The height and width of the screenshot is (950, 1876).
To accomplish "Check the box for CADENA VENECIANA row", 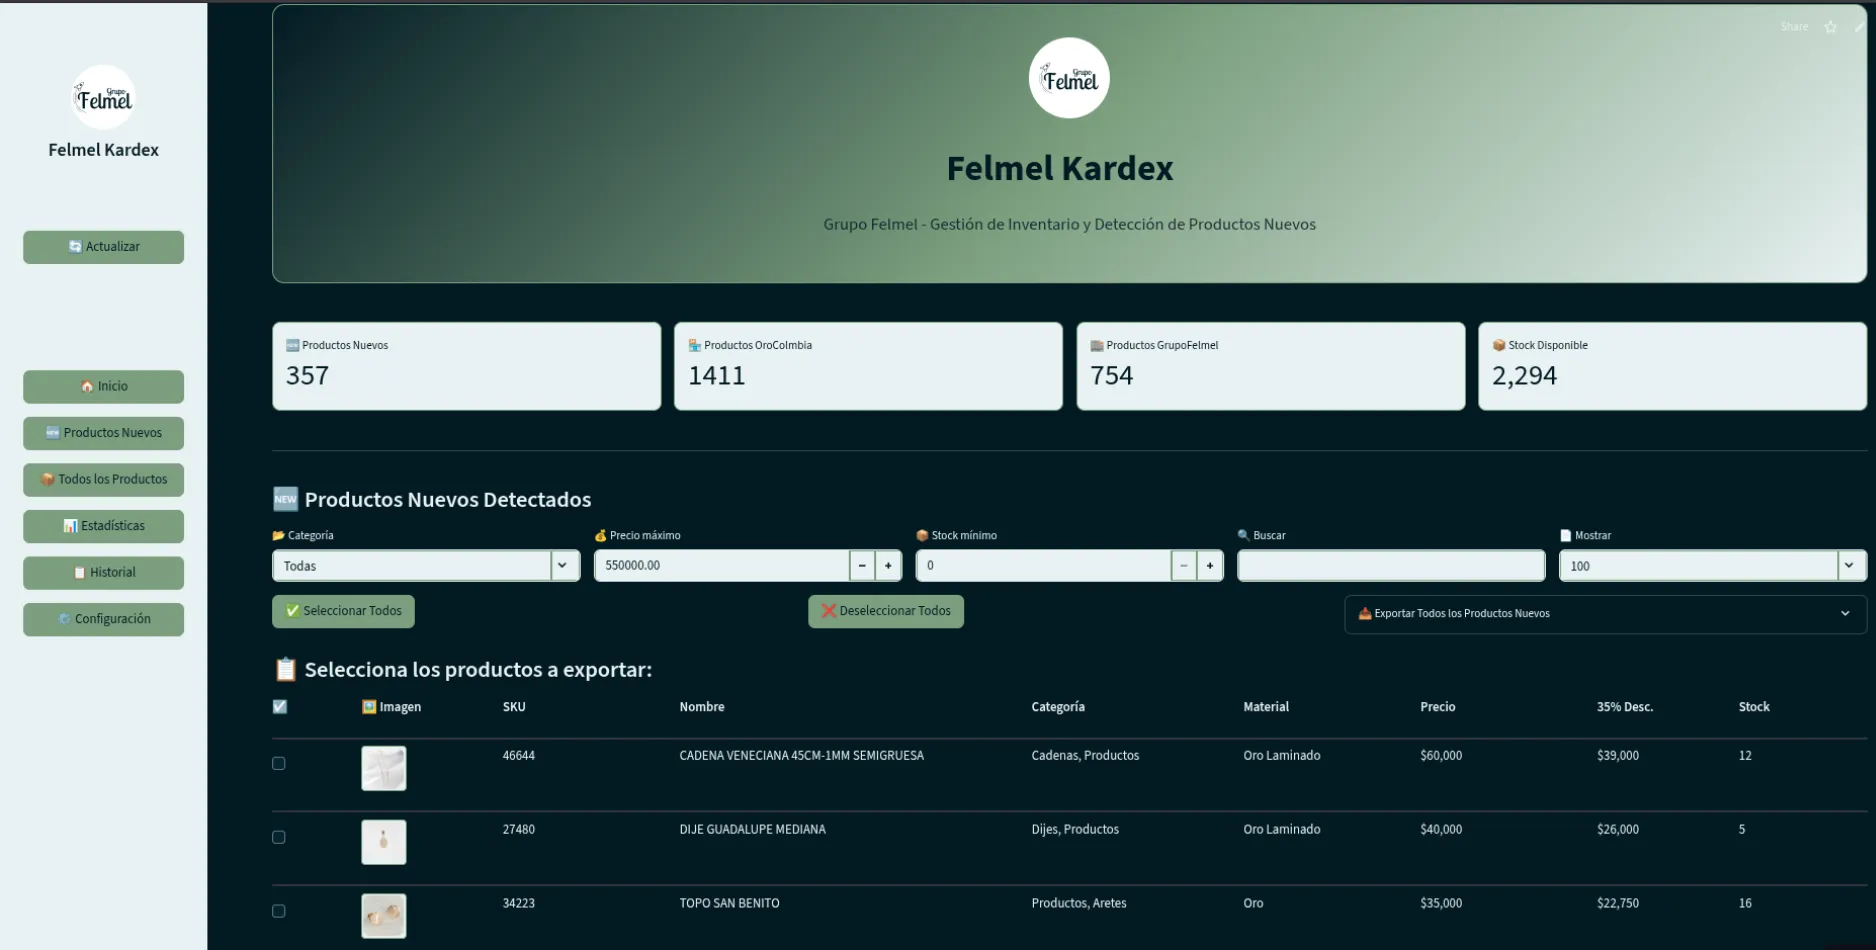I will point(279,764).
